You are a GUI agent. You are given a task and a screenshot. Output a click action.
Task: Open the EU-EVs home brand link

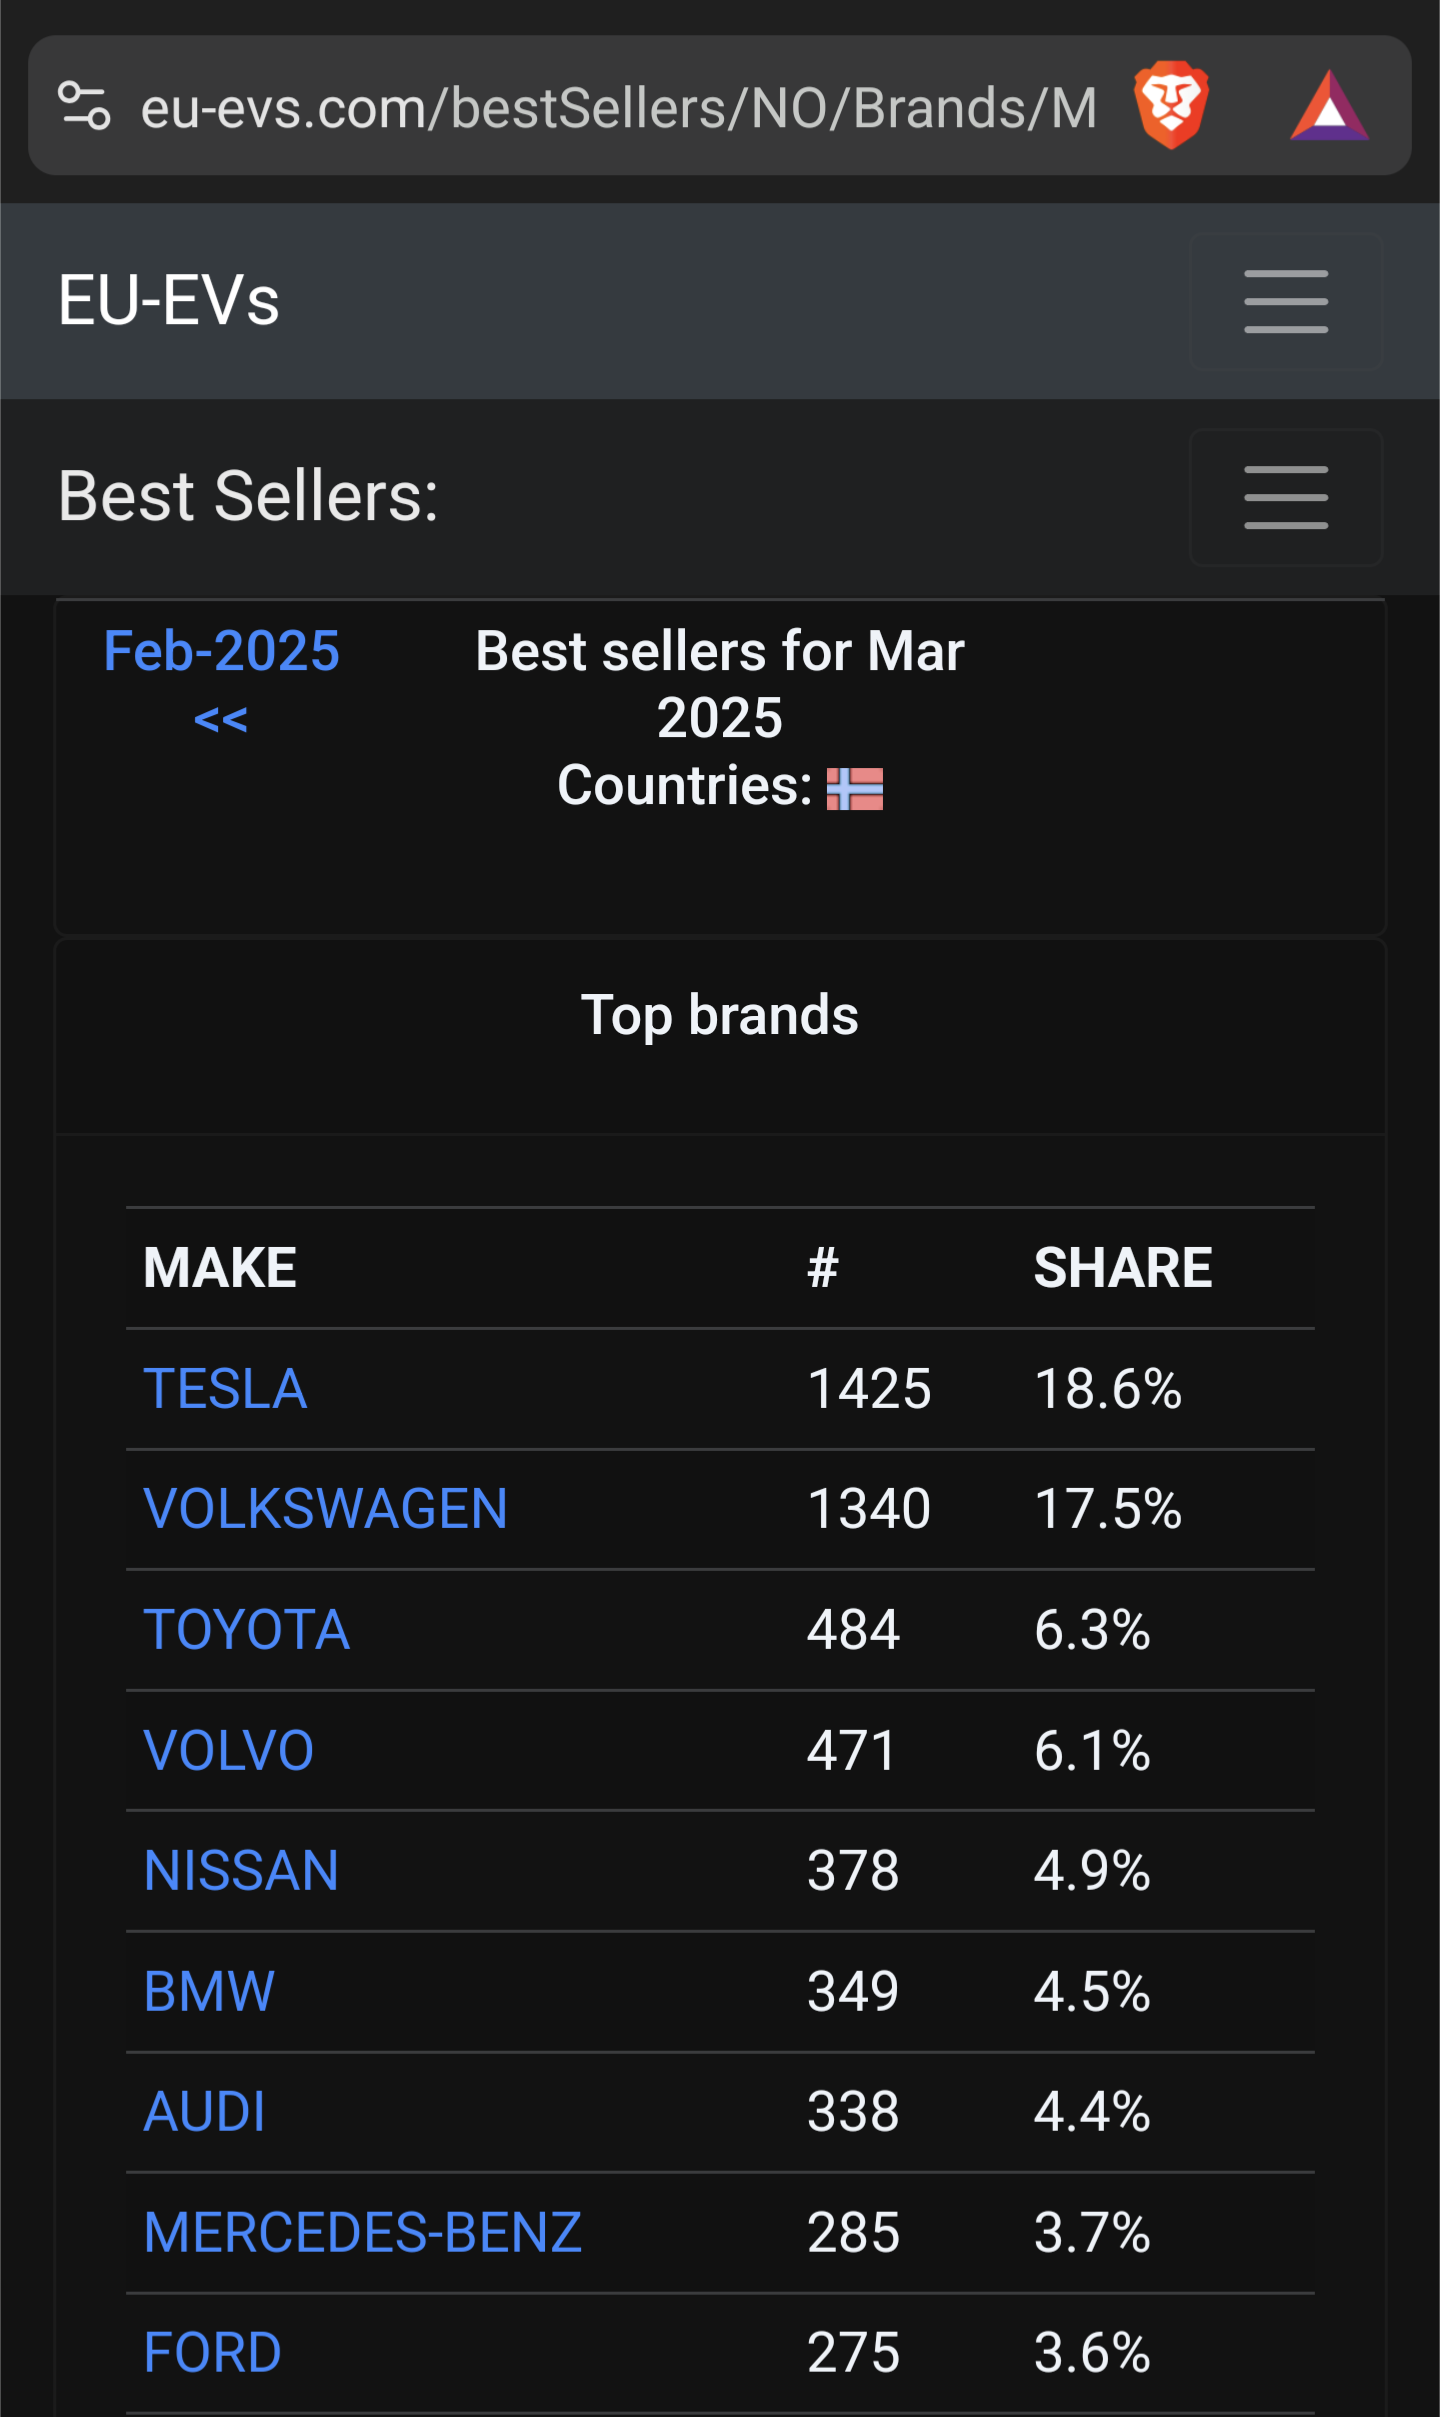[169, 300]
